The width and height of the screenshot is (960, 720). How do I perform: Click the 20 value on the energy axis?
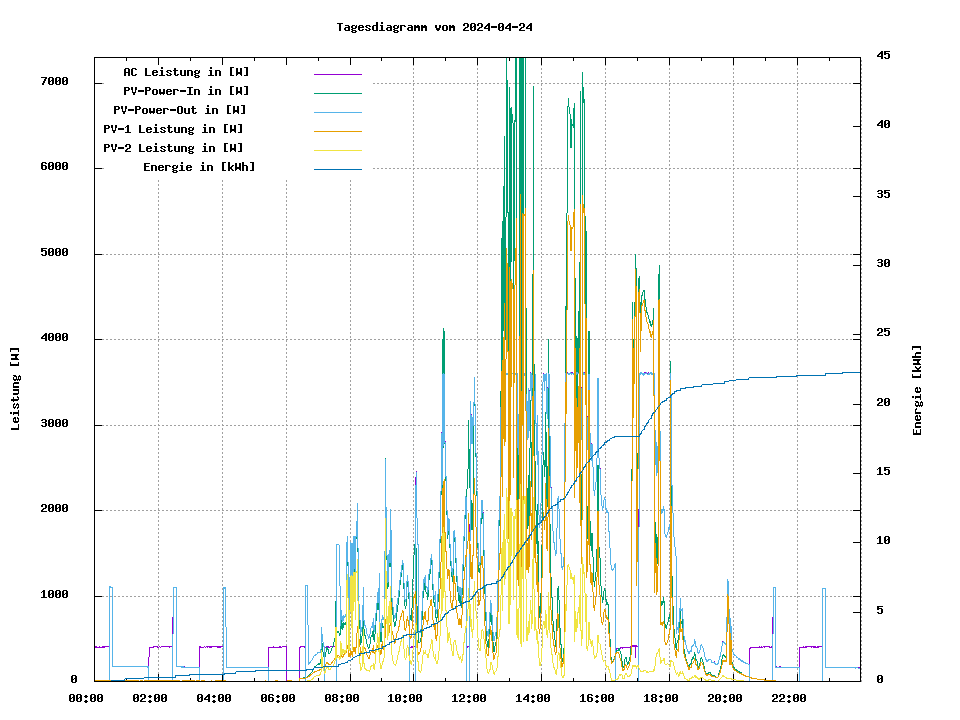pyautogui.click(x=884, y=402)
